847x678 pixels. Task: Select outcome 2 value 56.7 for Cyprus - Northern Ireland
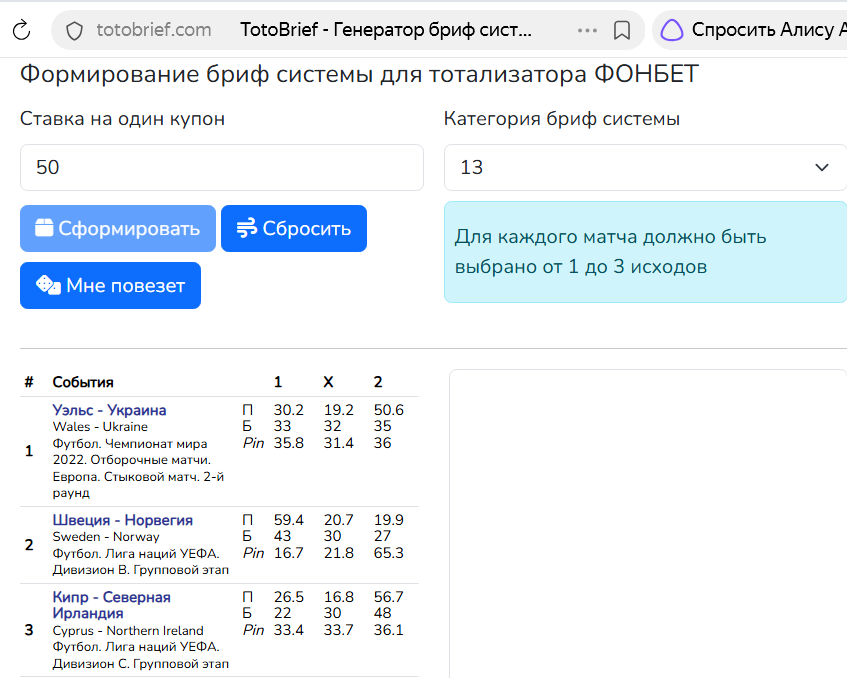389,597
